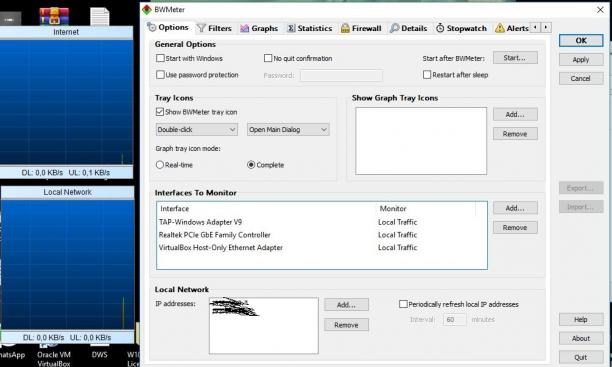Click the Start... button
This screenshot has height=367, width=612.
[515, 58]
